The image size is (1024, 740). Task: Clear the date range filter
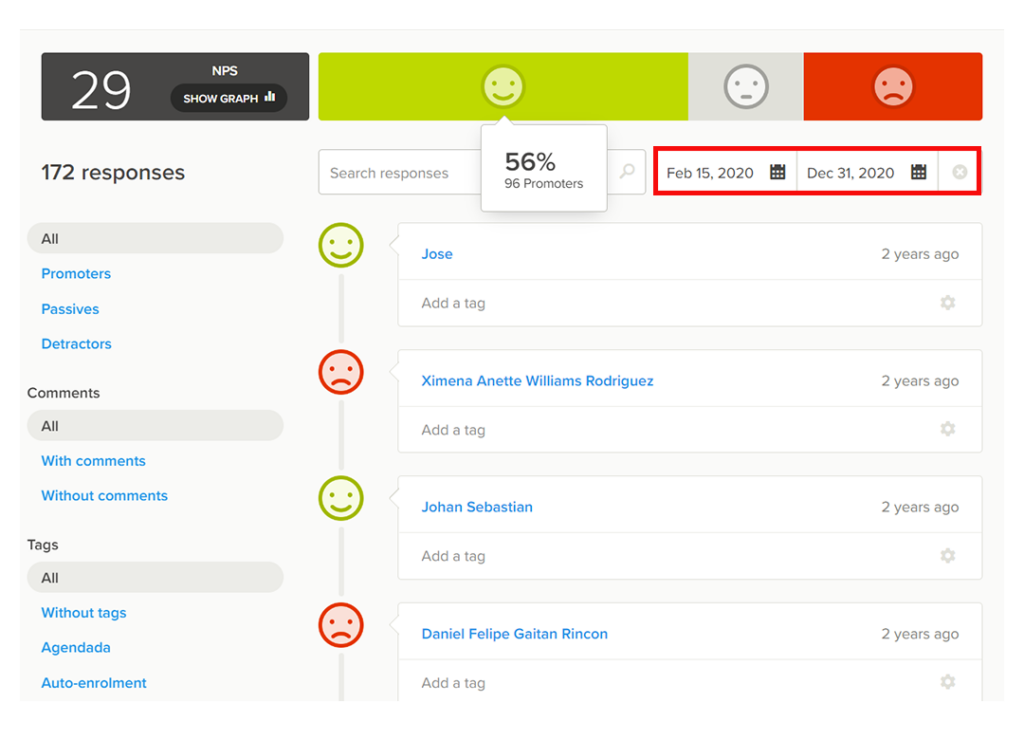tap(960, 172)
